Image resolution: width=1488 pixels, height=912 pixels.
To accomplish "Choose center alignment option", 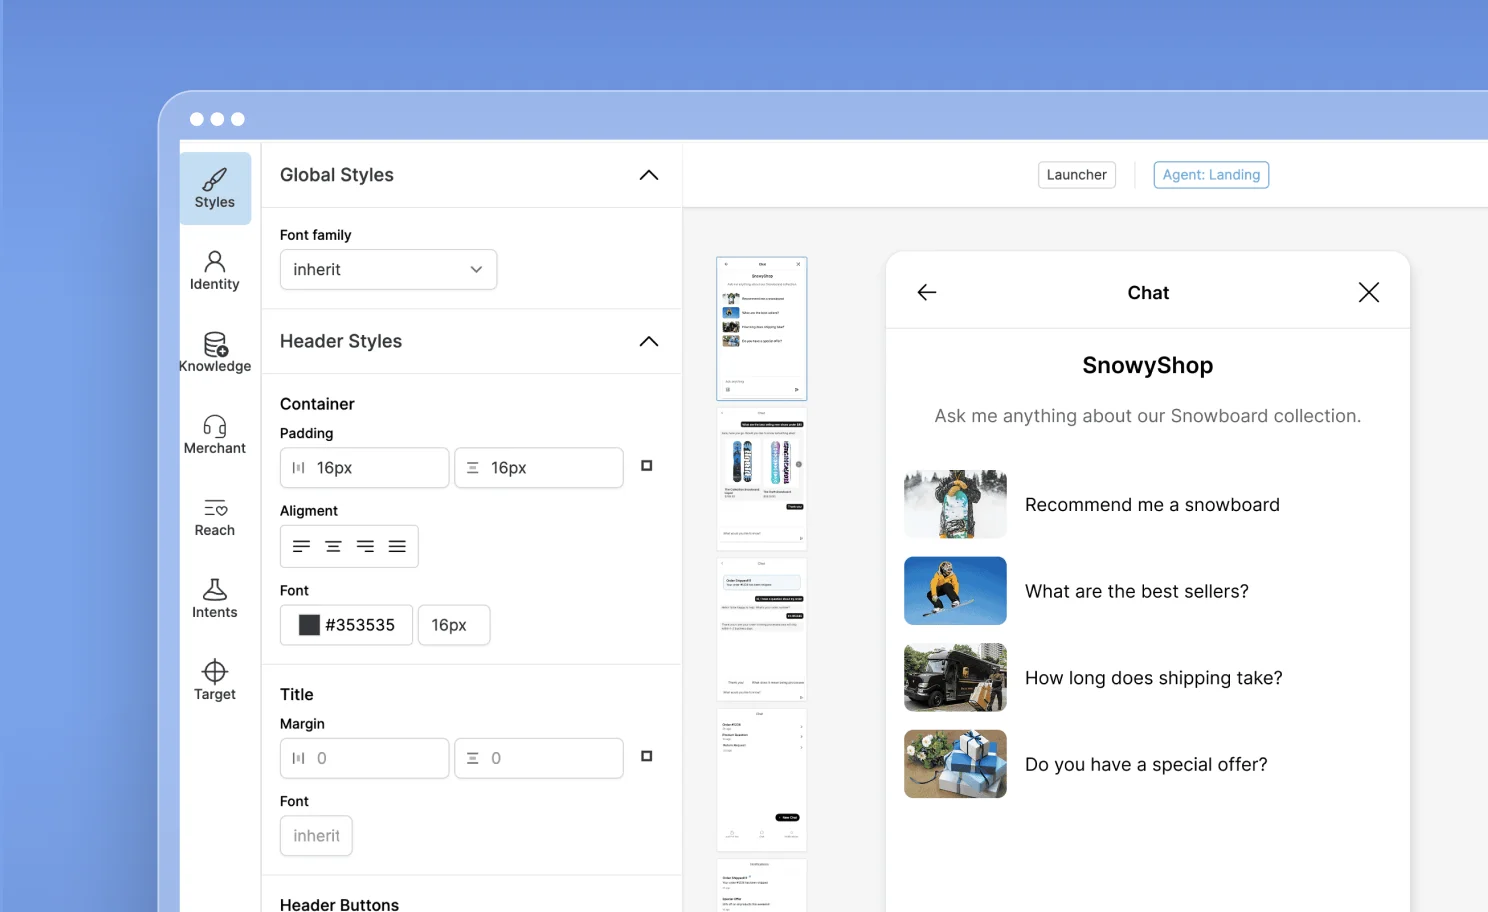I will 333,546.
